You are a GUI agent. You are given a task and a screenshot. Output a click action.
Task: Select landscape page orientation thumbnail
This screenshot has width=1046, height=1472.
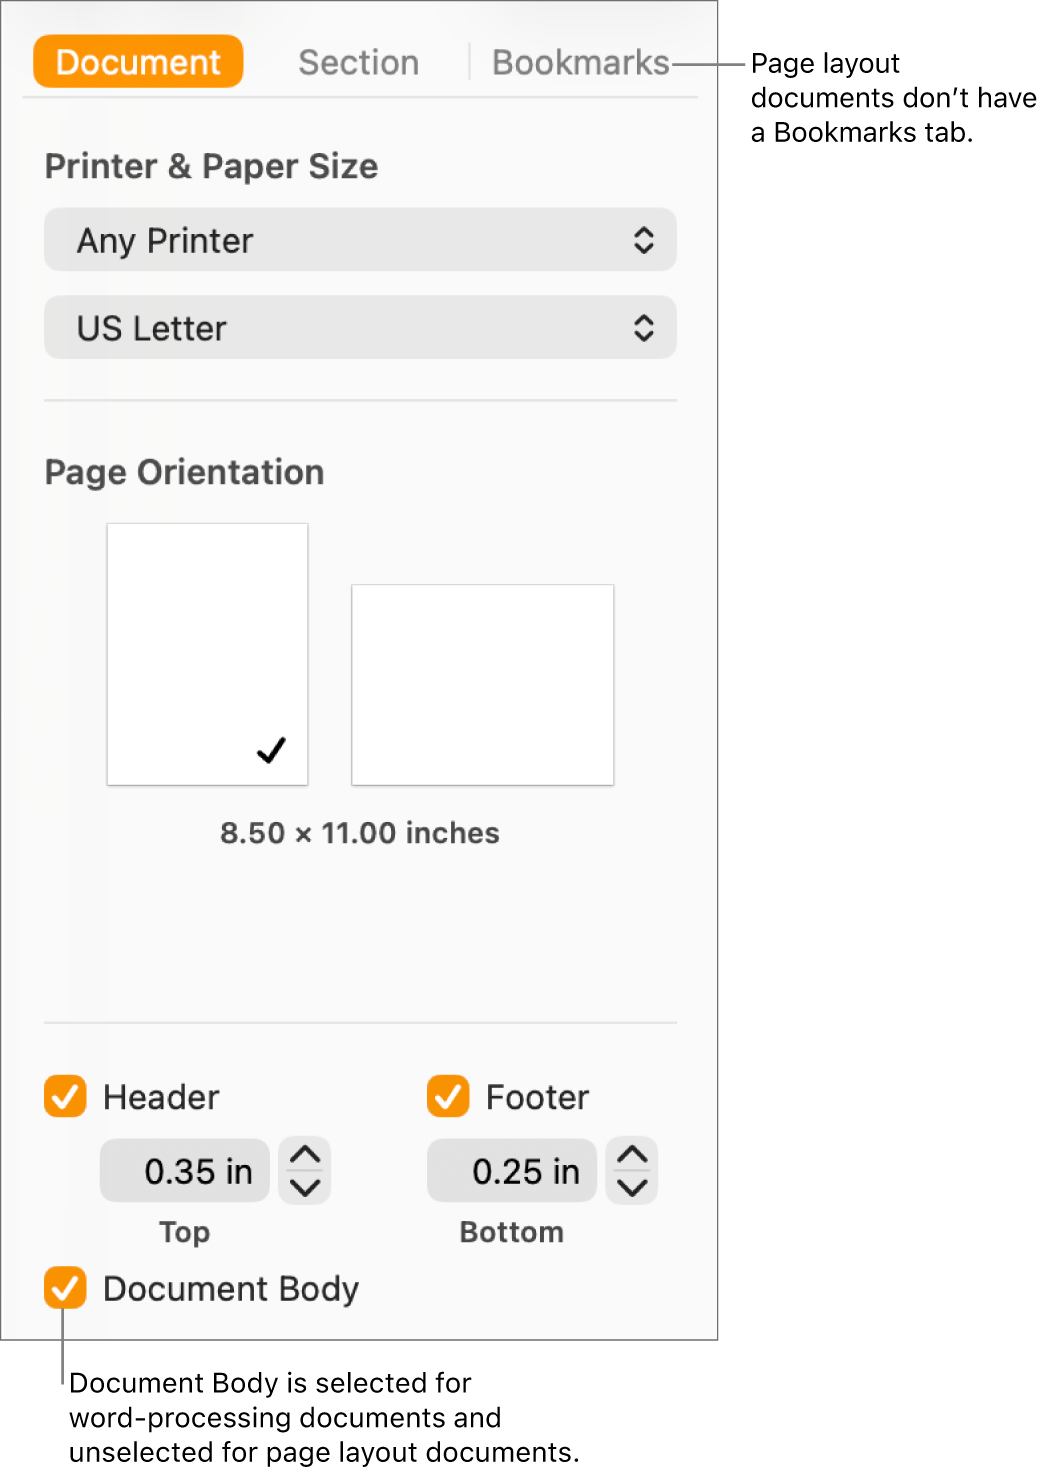[483, 684]
